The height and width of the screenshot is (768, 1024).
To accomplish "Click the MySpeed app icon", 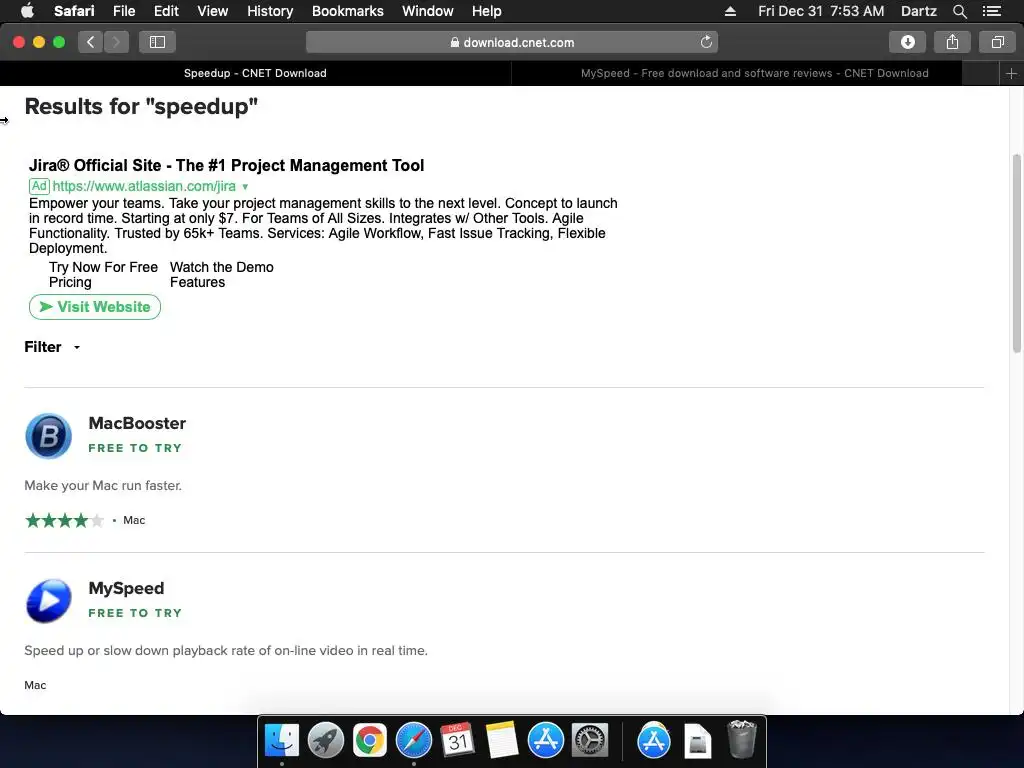I will coord(48,601).
